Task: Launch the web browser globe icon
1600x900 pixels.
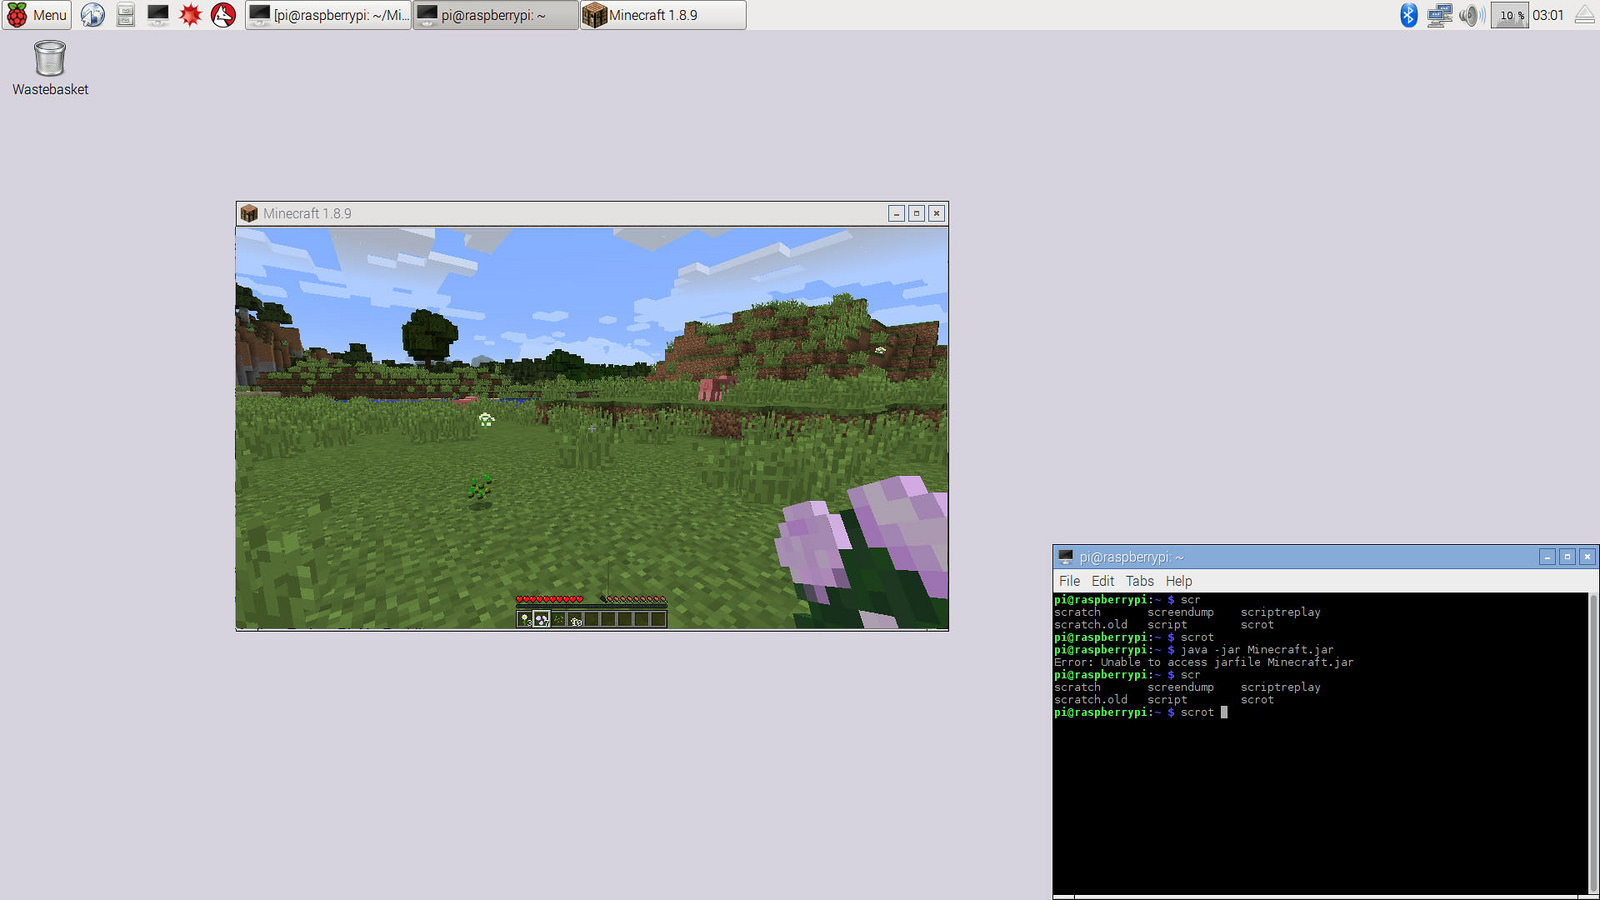Action: tap(92, 15)
